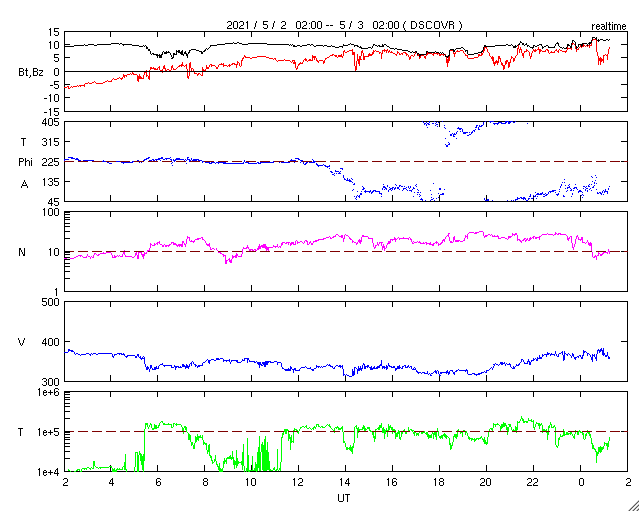Click the '-15' tick in Bt,Bz panel

[51, 111]
